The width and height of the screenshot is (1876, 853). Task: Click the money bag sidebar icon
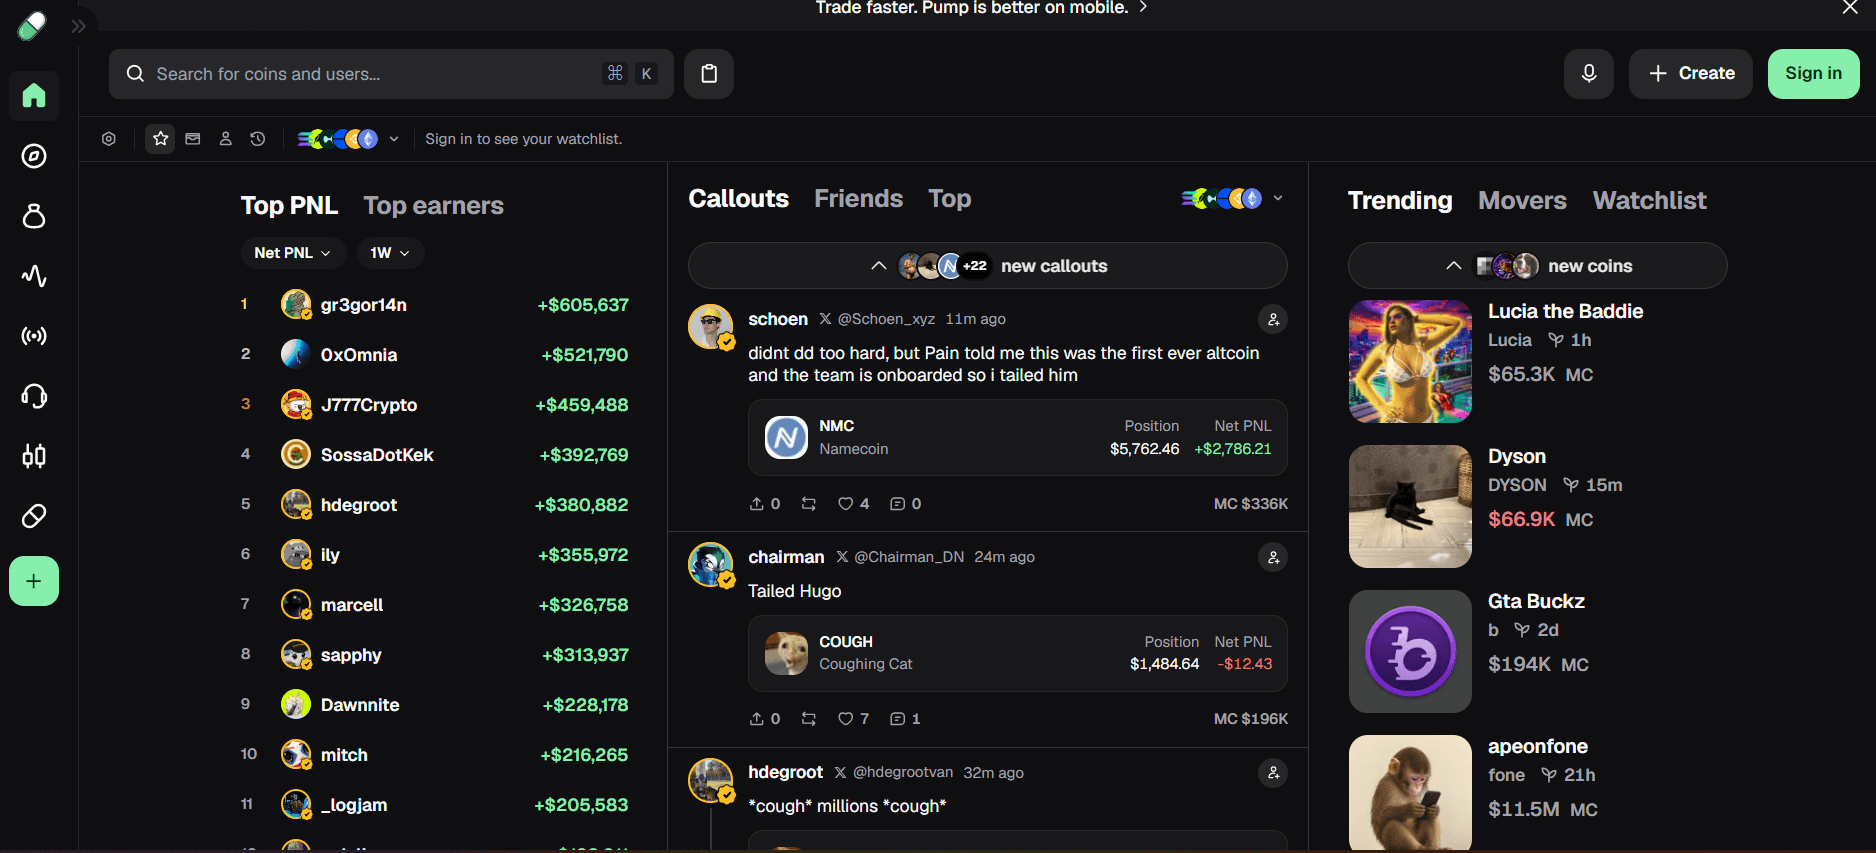pyautogui.click(x=34, y=216)
